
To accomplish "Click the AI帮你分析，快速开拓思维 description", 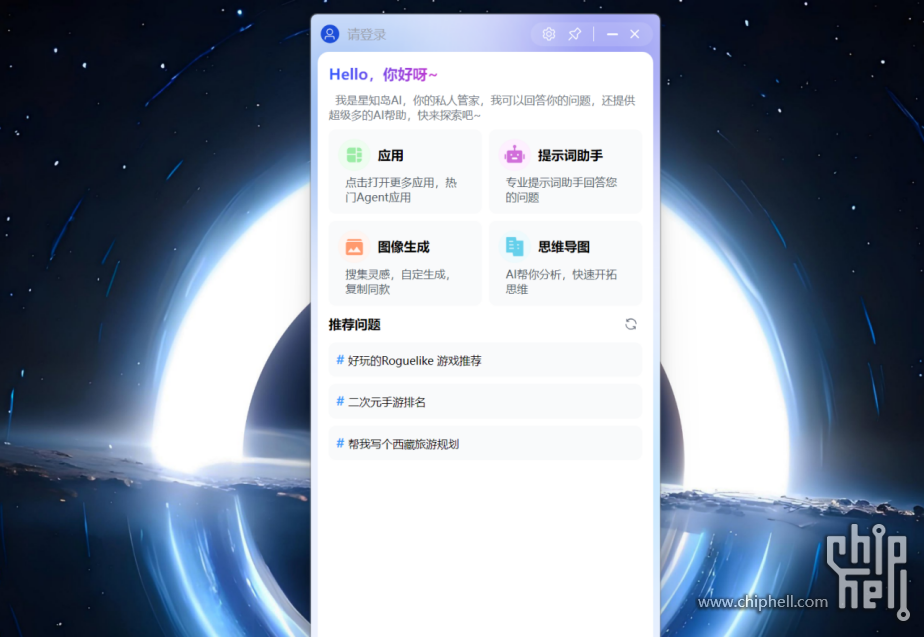I will tap(561, 282).
